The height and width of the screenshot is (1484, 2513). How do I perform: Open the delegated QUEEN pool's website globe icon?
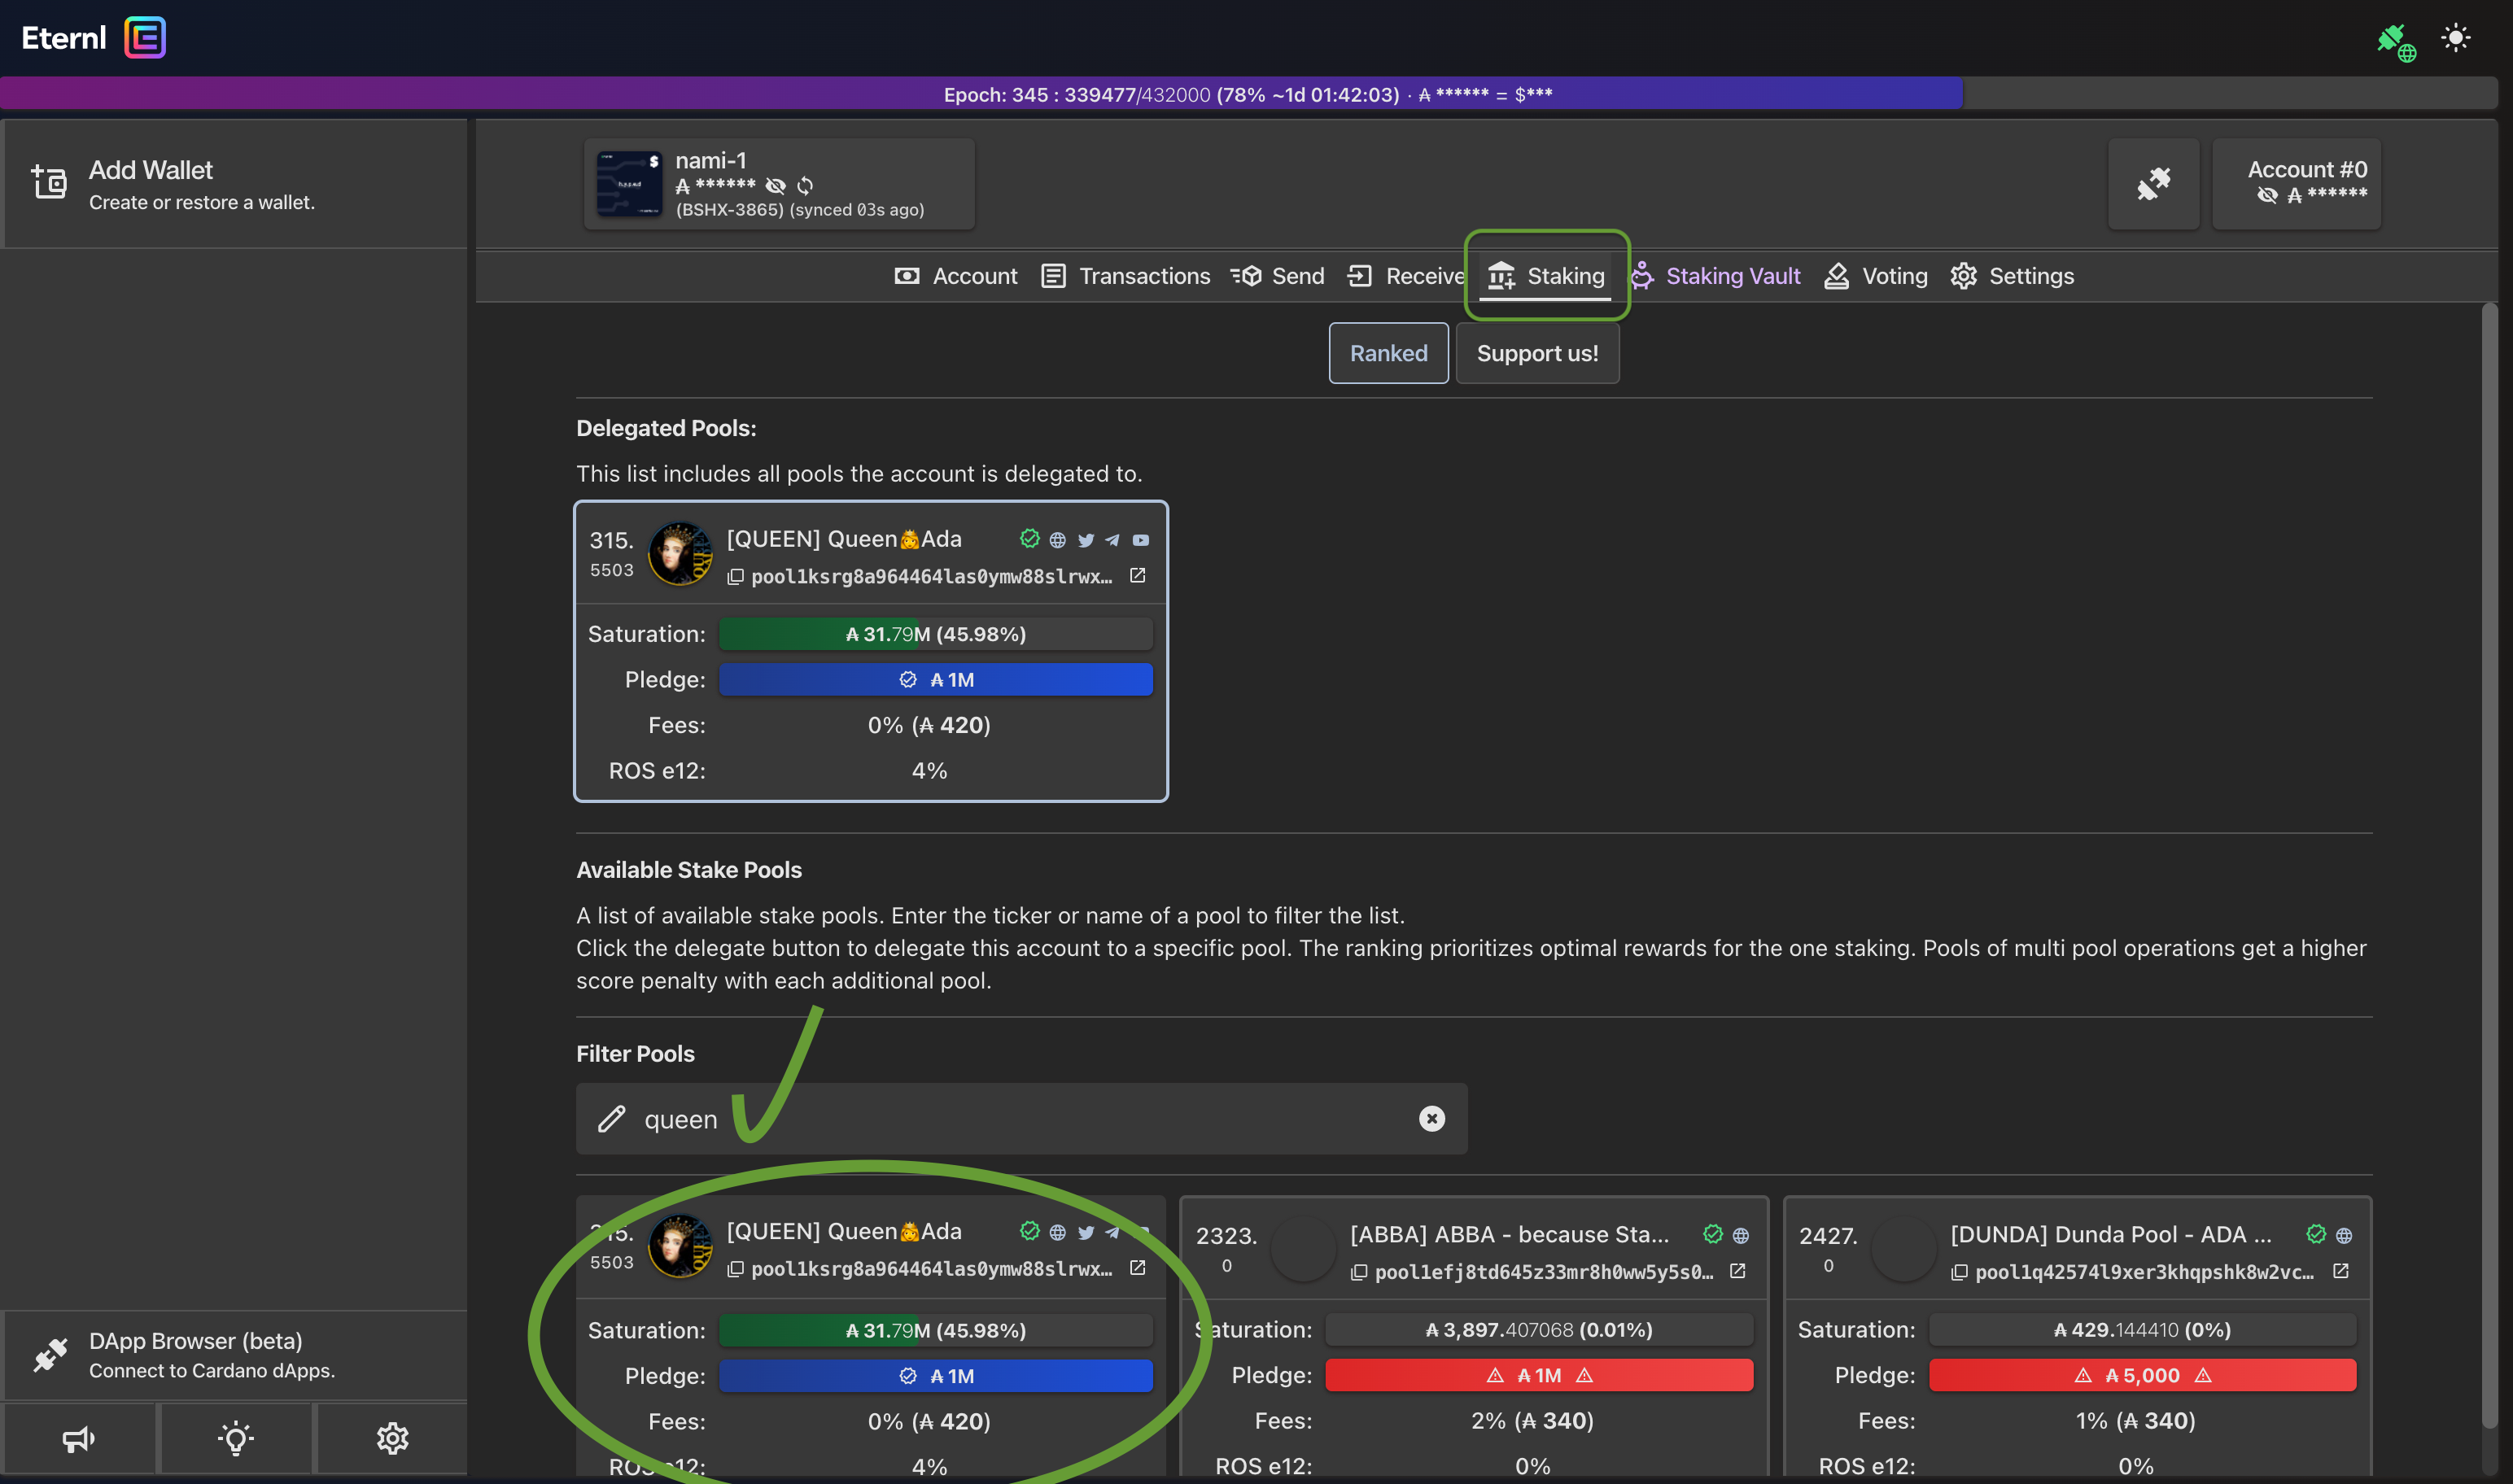pos(1057,540)
